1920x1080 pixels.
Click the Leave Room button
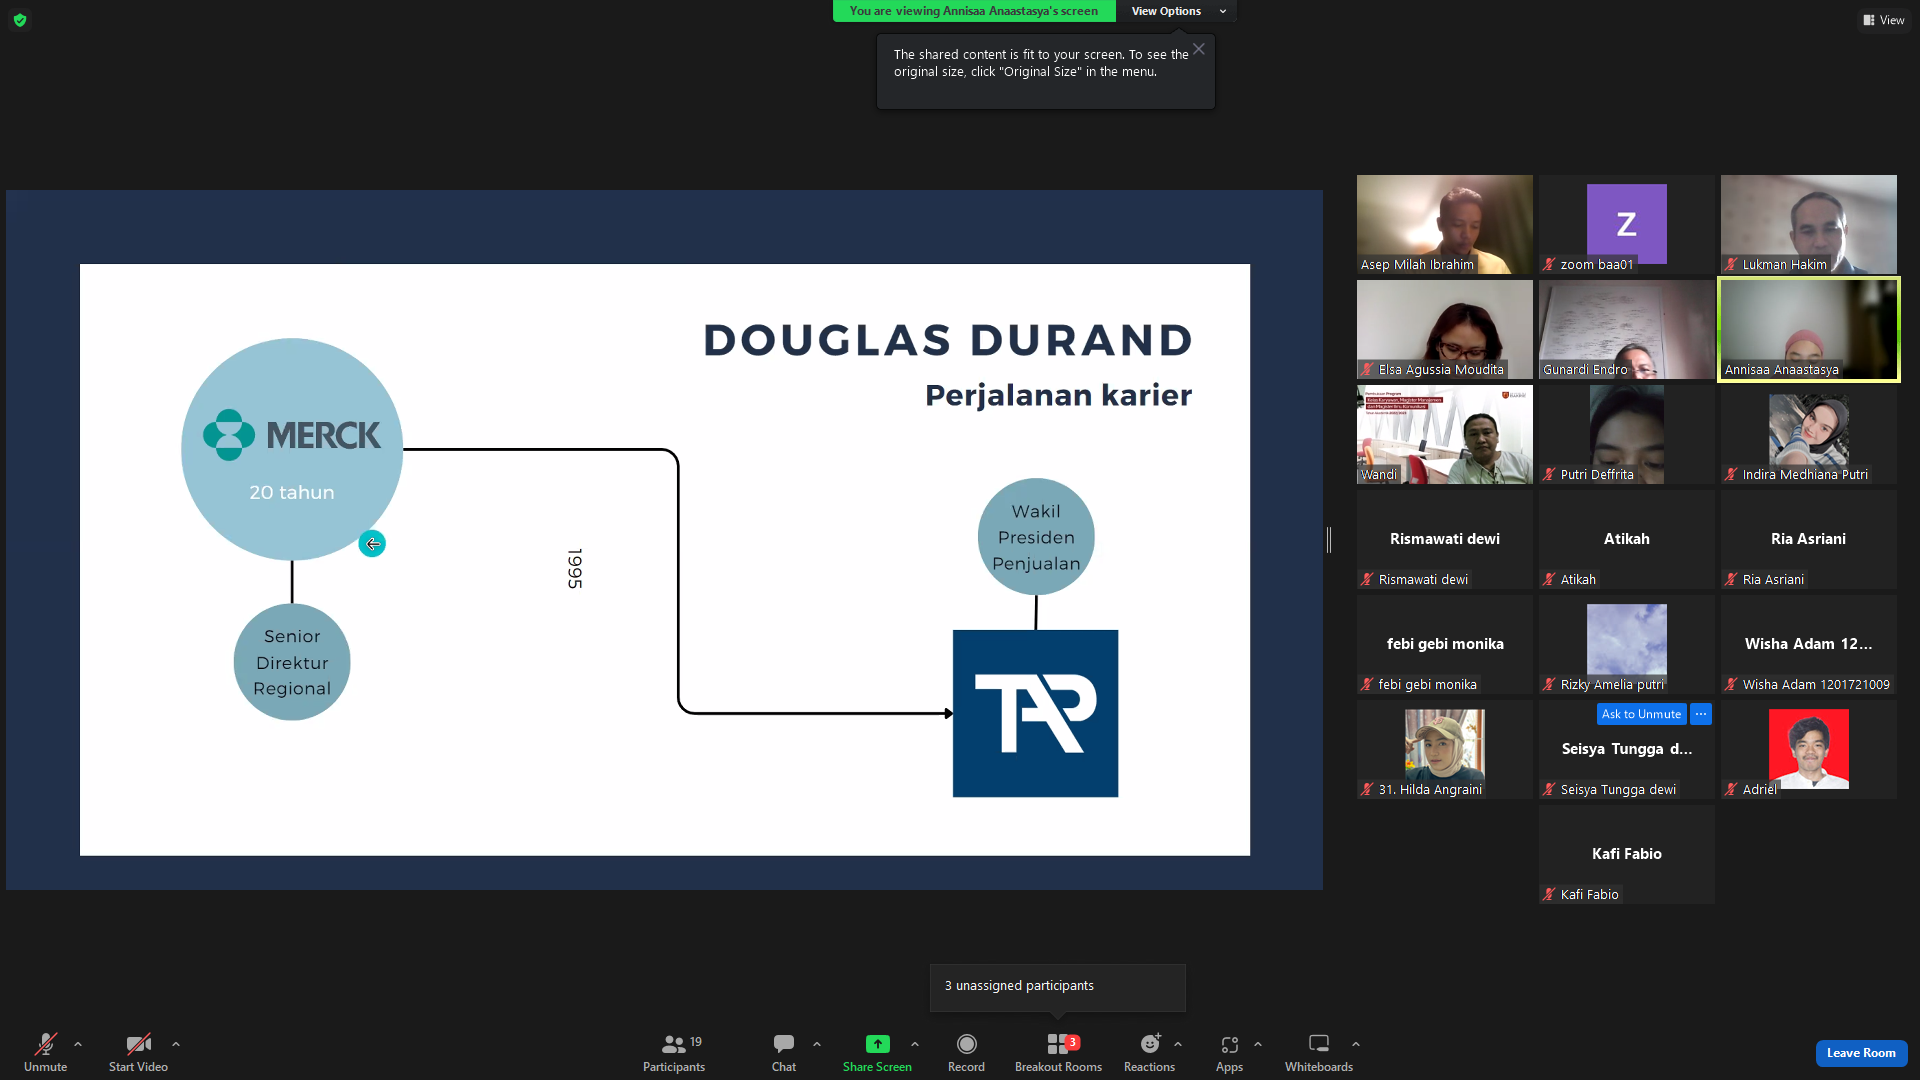(x=1861, y=1053)
